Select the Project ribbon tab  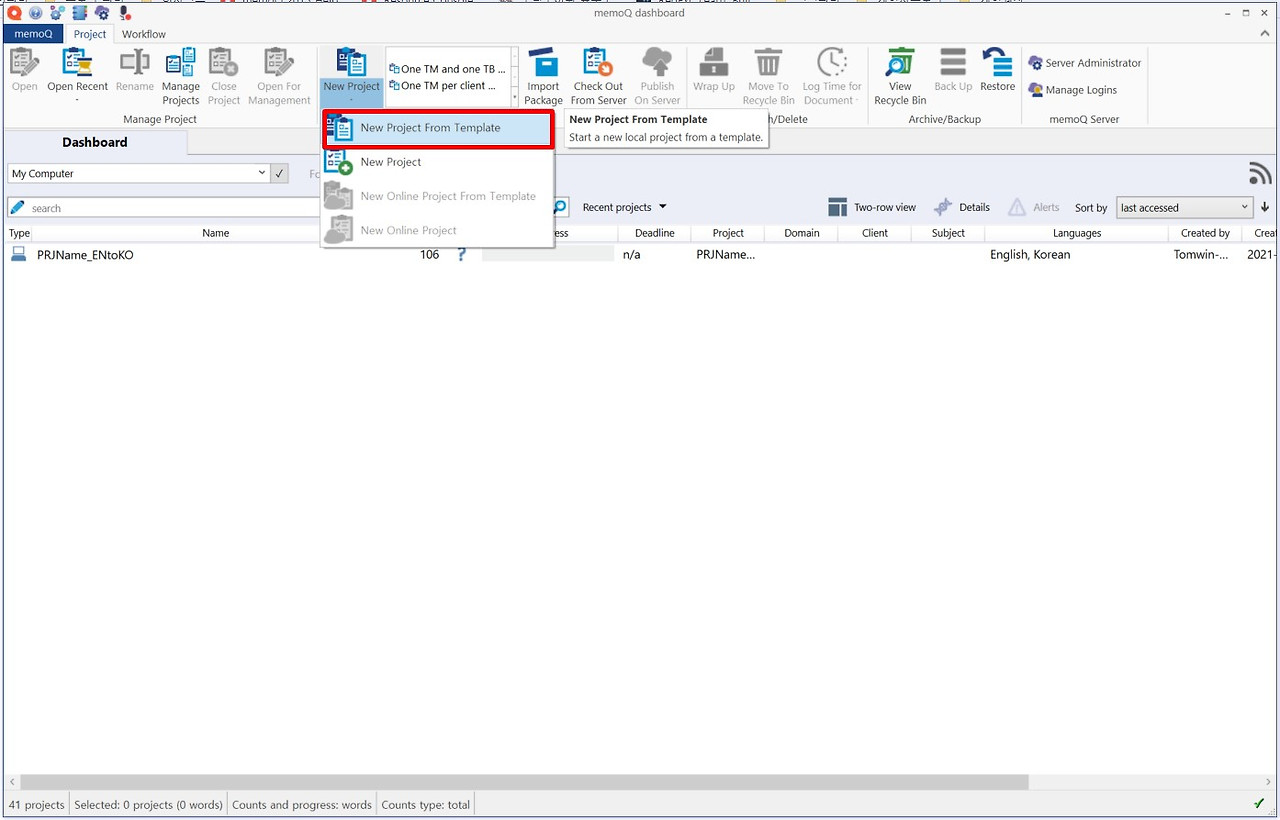click(x=90, y=34)
